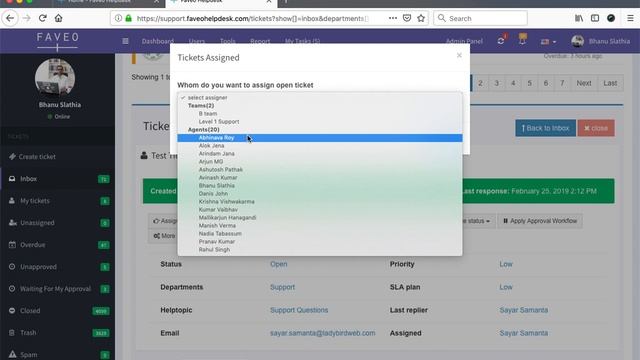640x360 pixels.
Task: Toggle the browser sidebar icon
Action: click(595, 18)
